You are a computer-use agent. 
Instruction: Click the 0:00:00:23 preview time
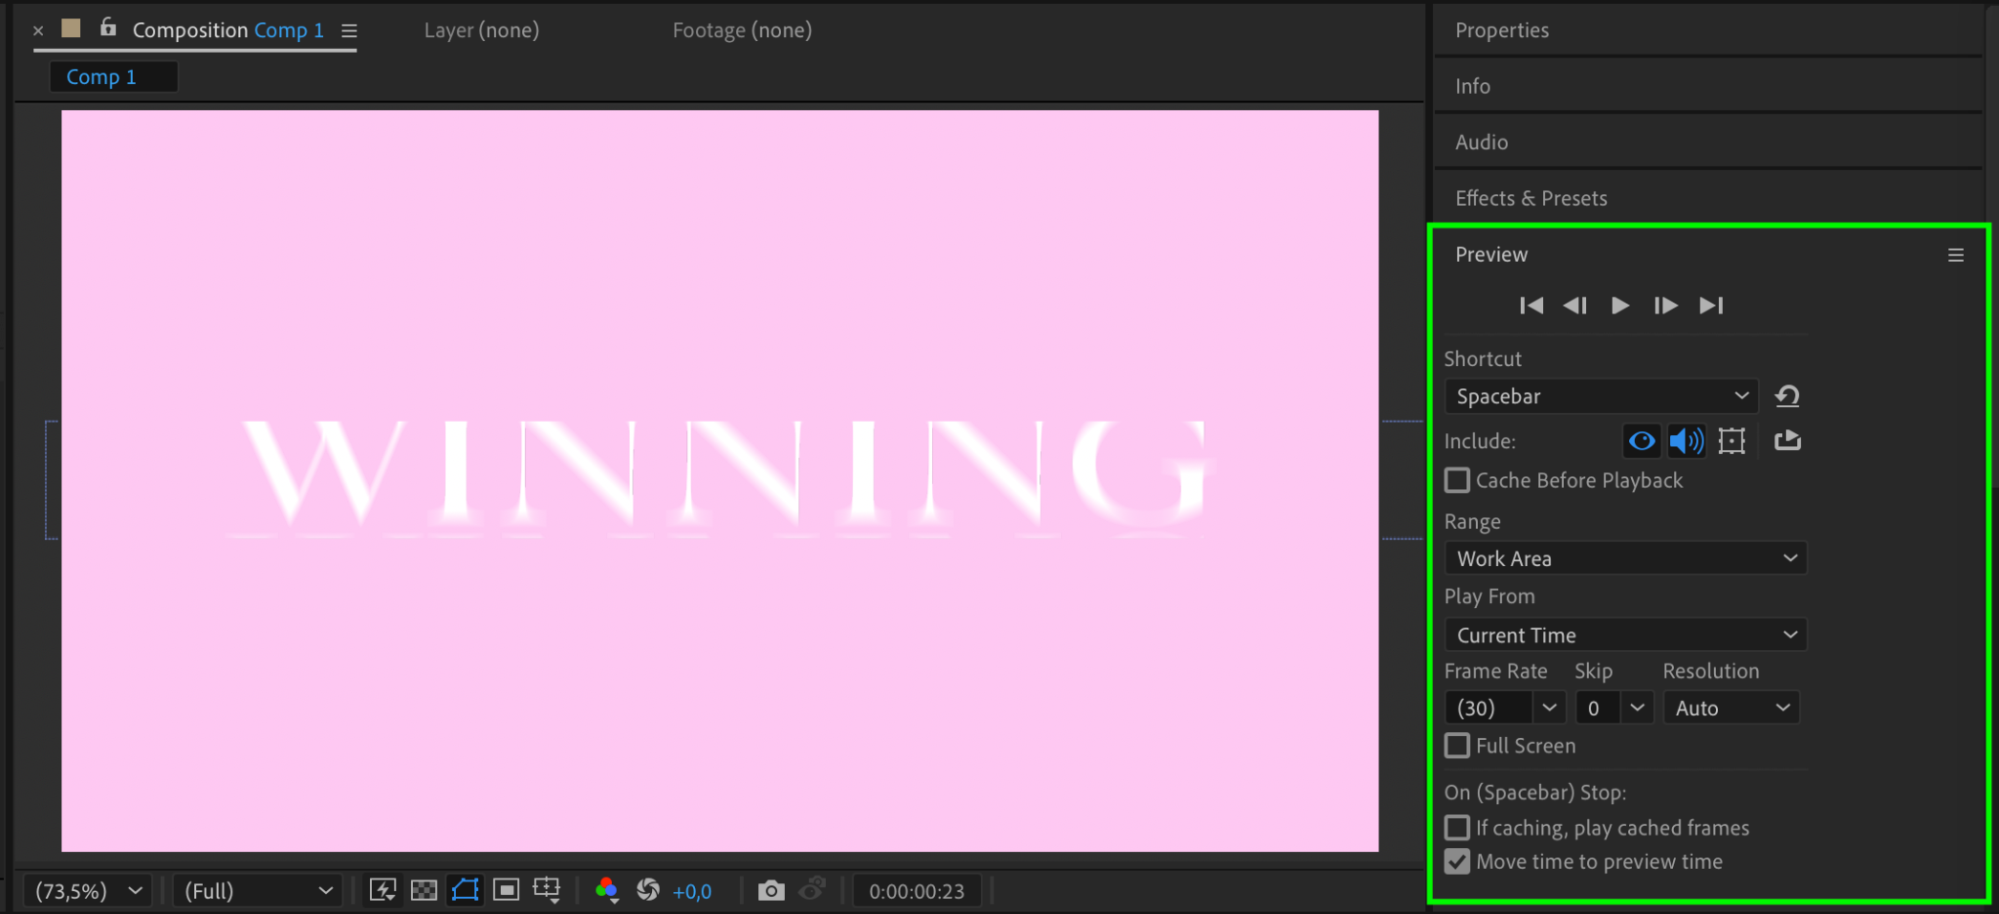916,891
